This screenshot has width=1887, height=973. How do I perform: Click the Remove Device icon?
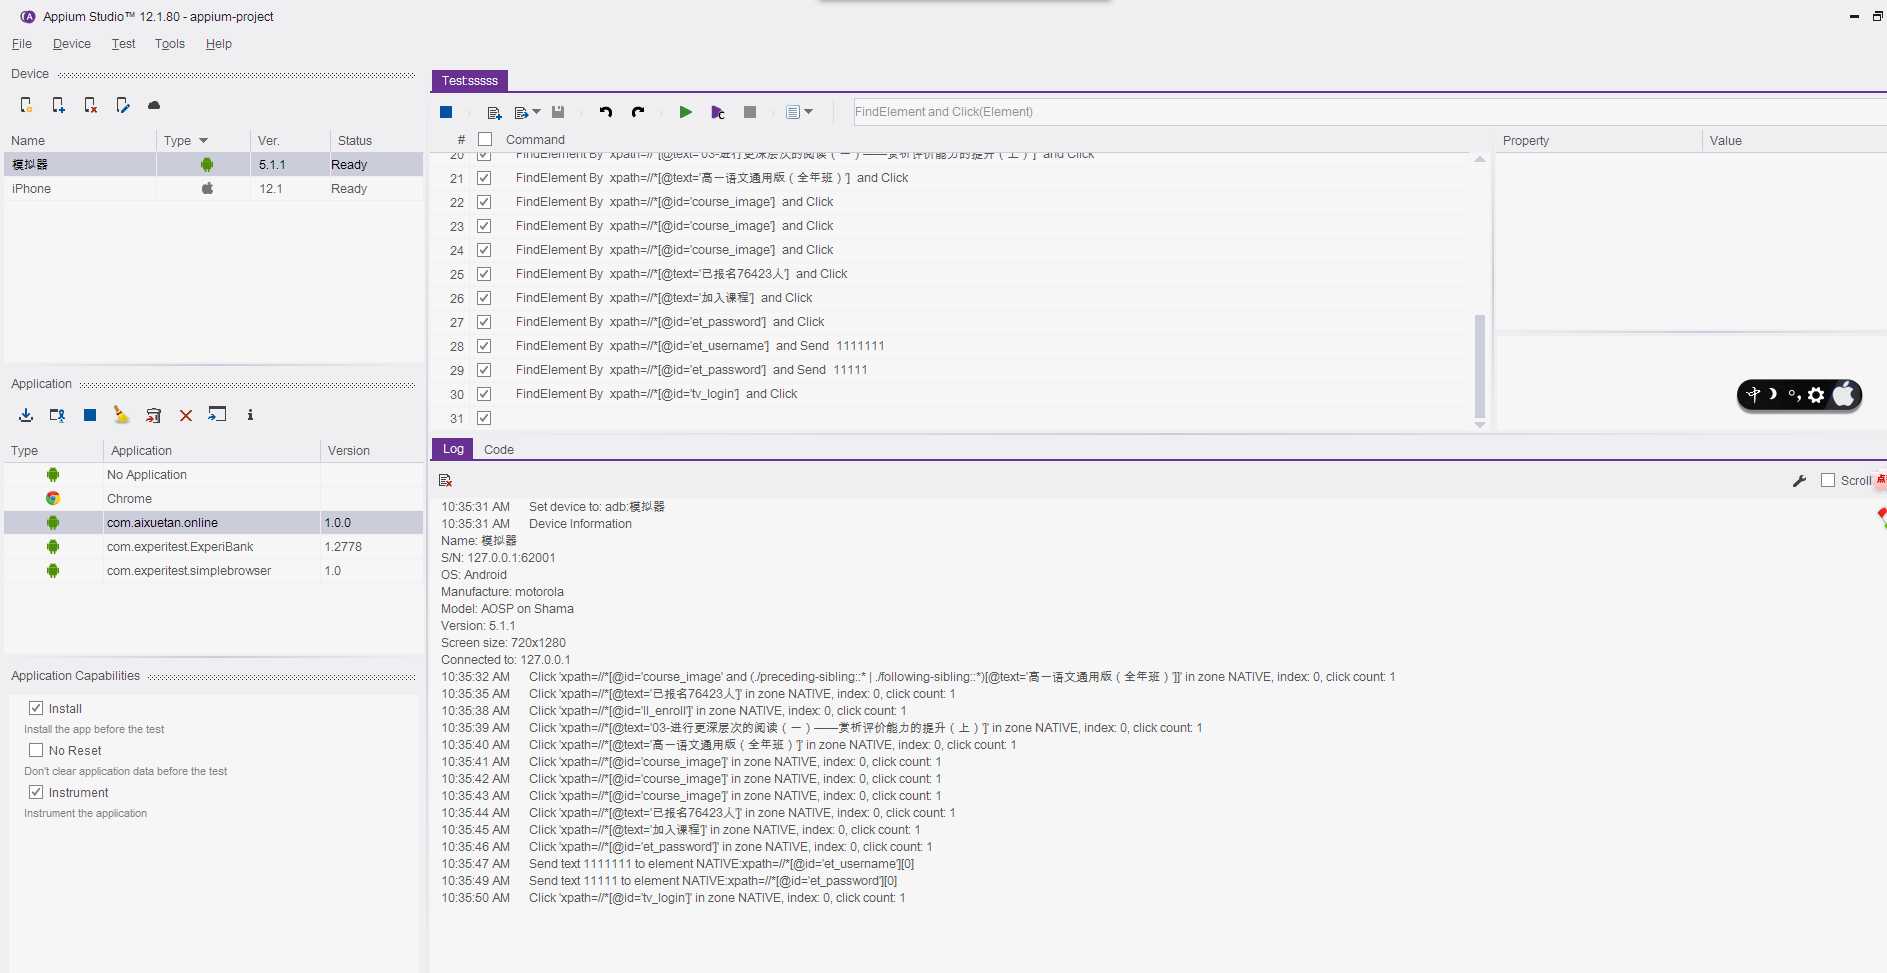click(x=91, y=105)
